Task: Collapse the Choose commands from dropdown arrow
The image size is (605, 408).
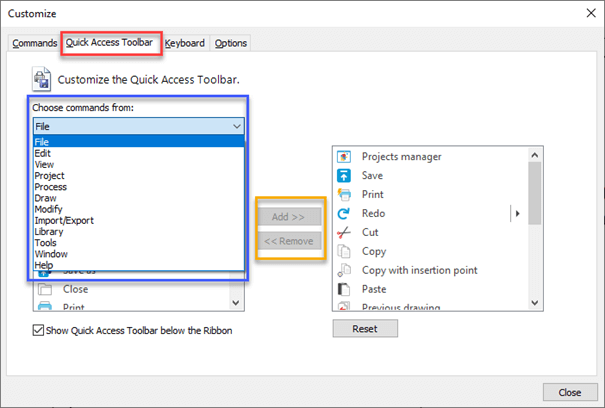Action: pyautogui.click(x=237, y=126)
